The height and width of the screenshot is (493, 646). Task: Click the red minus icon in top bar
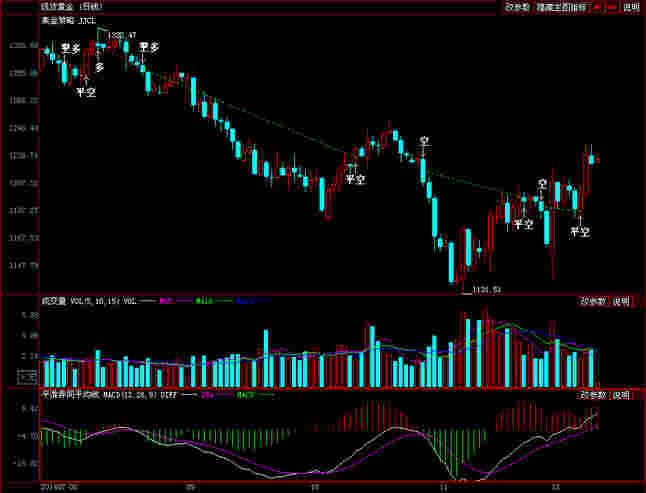[x=611, y=7]
